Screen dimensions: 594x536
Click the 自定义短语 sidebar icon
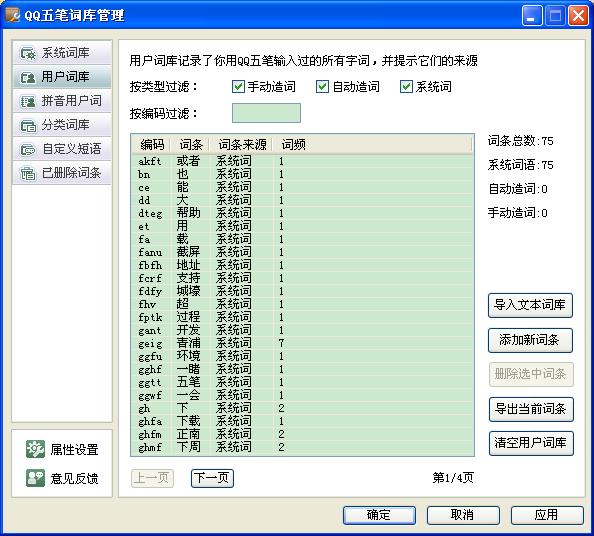click(x=28, y=149)
